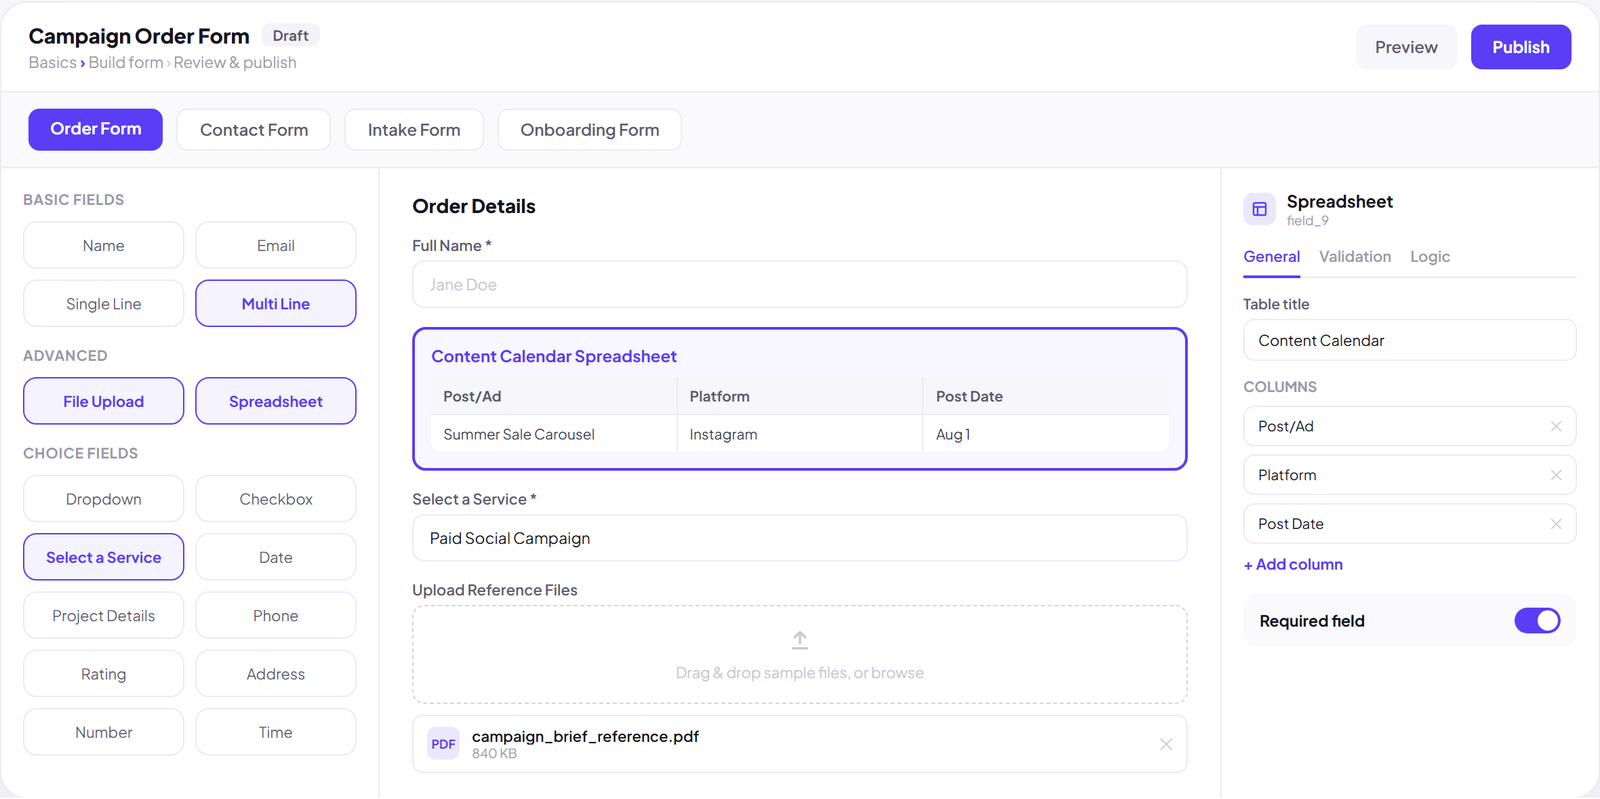The image size is (1600, 799).
Task: Switch to the Contact Form tab
Action: pyautogui.click(x=254, y=130)
